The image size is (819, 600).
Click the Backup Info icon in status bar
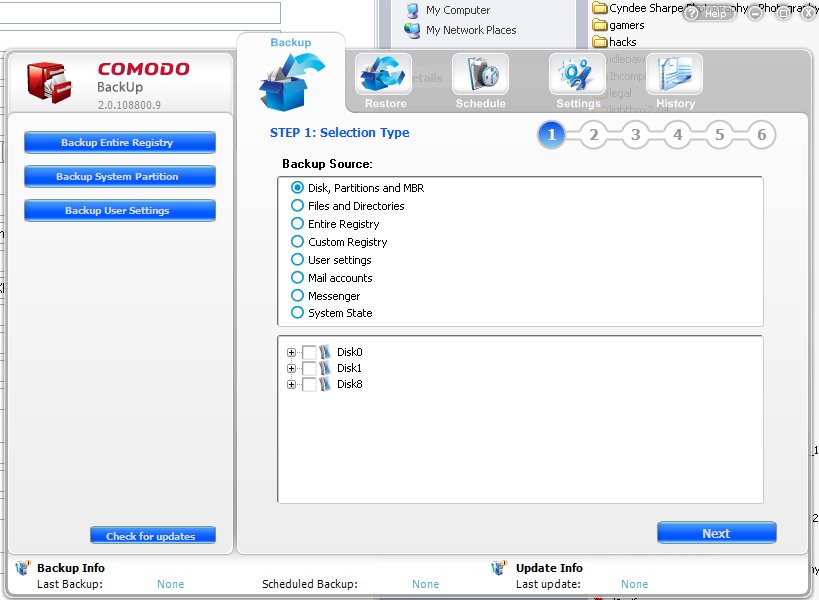[x=21, y=568]
